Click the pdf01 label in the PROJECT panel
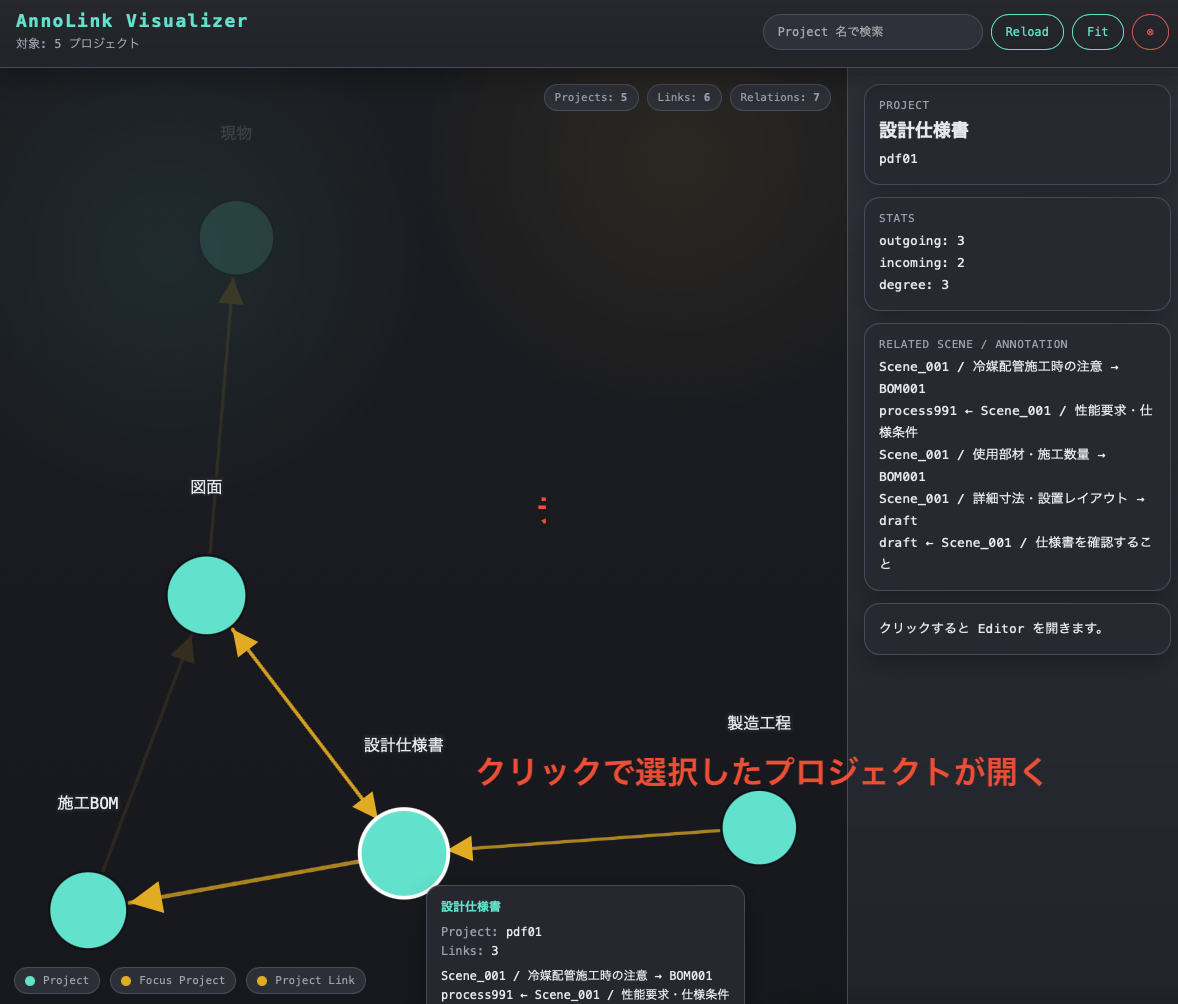This screenshot has height=1004, width=1178. [898, 158]
